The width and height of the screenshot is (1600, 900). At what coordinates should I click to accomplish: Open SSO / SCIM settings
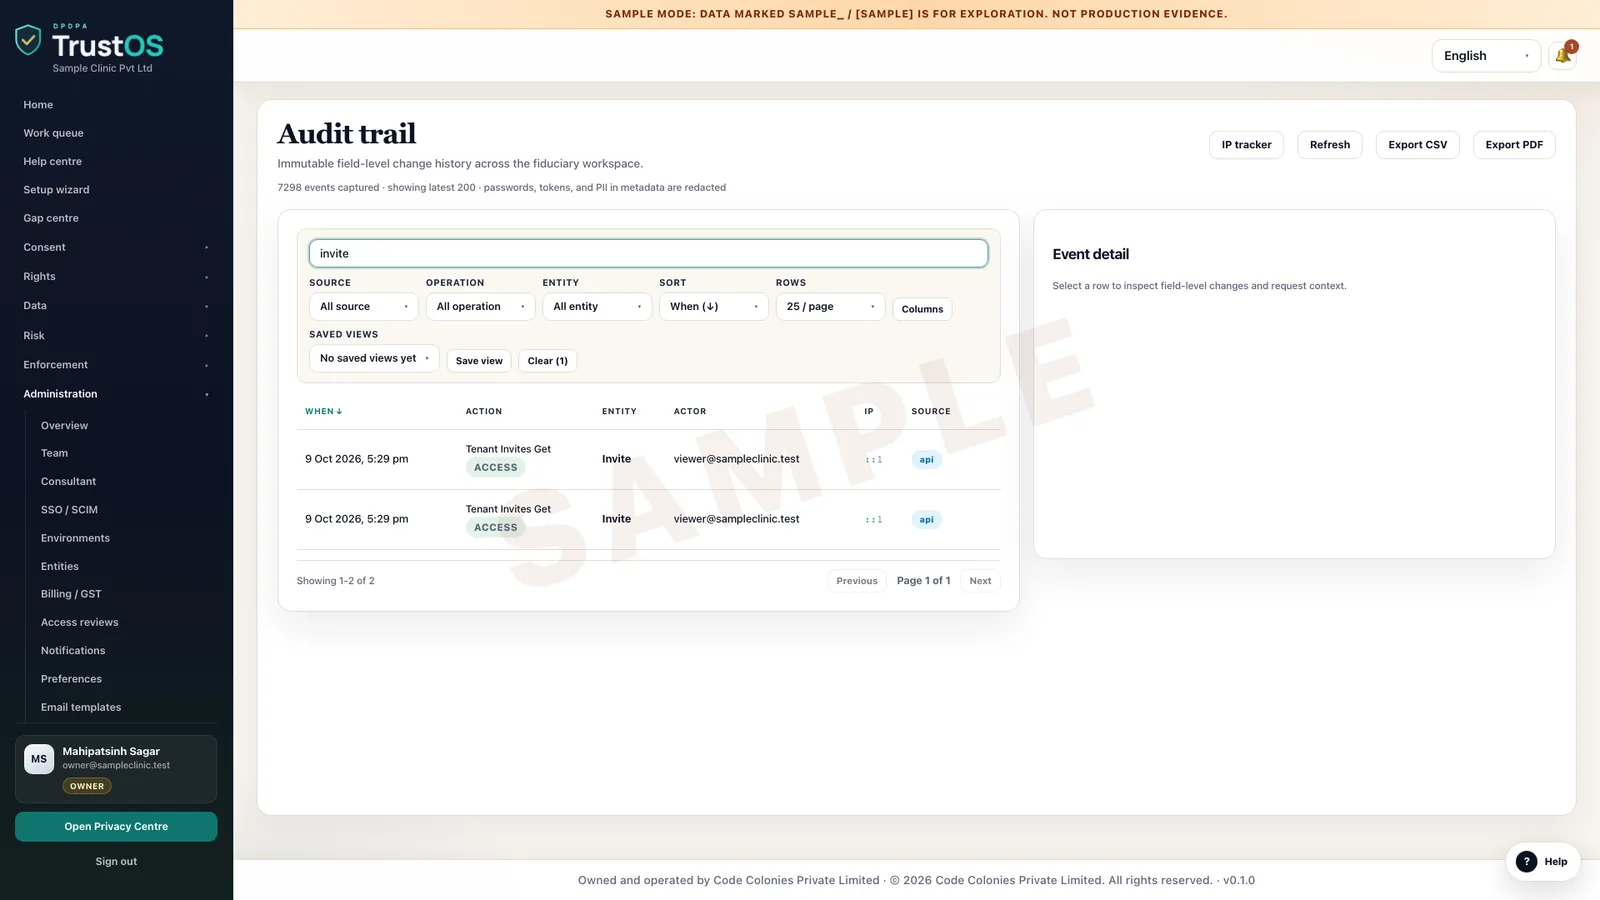click(x=69, y=510)
